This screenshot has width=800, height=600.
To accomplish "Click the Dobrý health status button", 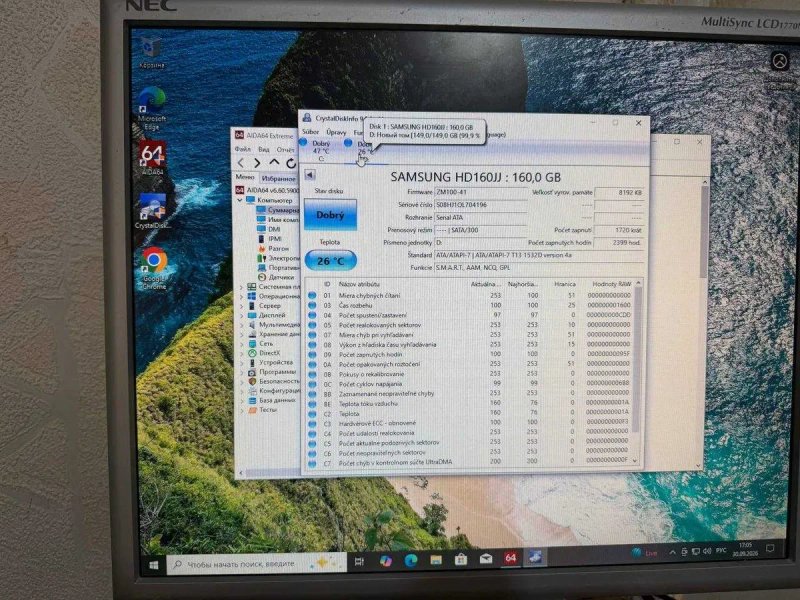I will tap(330, 215).
